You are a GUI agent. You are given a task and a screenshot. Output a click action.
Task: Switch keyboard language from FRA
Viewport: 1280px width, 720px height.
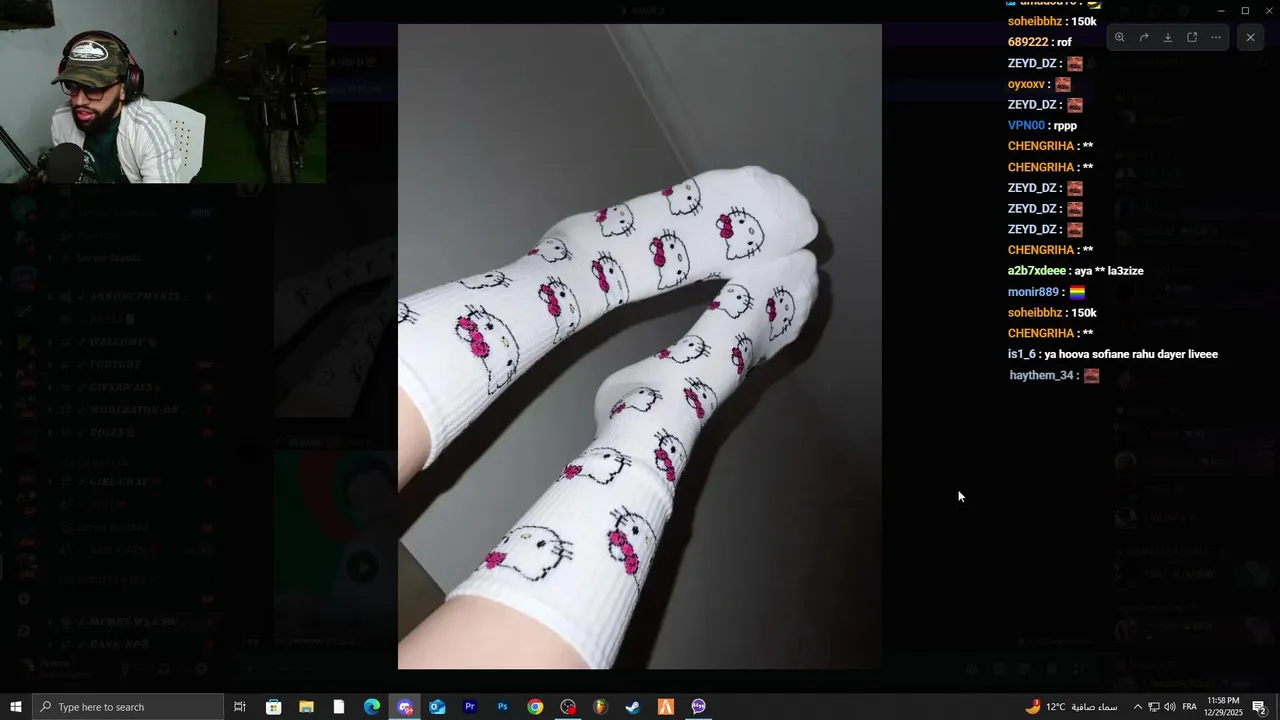[1190, 707]
